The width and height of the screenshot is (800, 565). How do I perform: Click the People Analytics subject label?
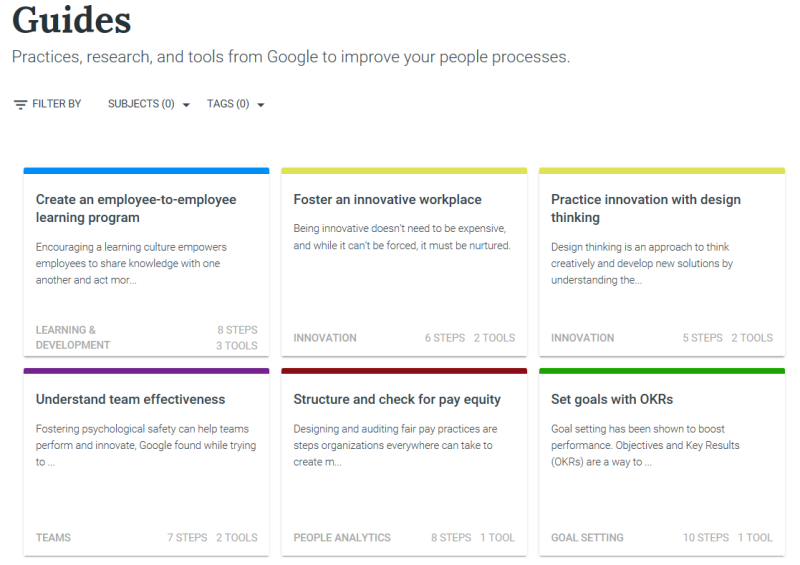[342, 537]
